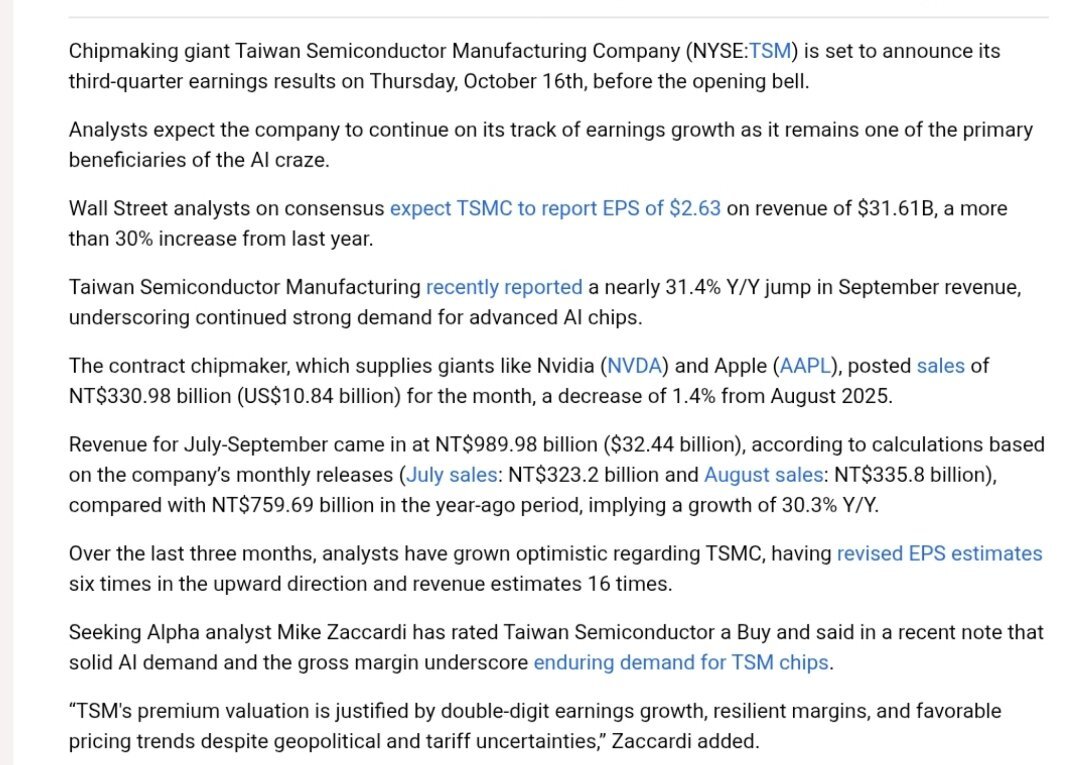Open the 'August sales' link
The width and height of the screenshot is (1080, 765).
point(763,475)
